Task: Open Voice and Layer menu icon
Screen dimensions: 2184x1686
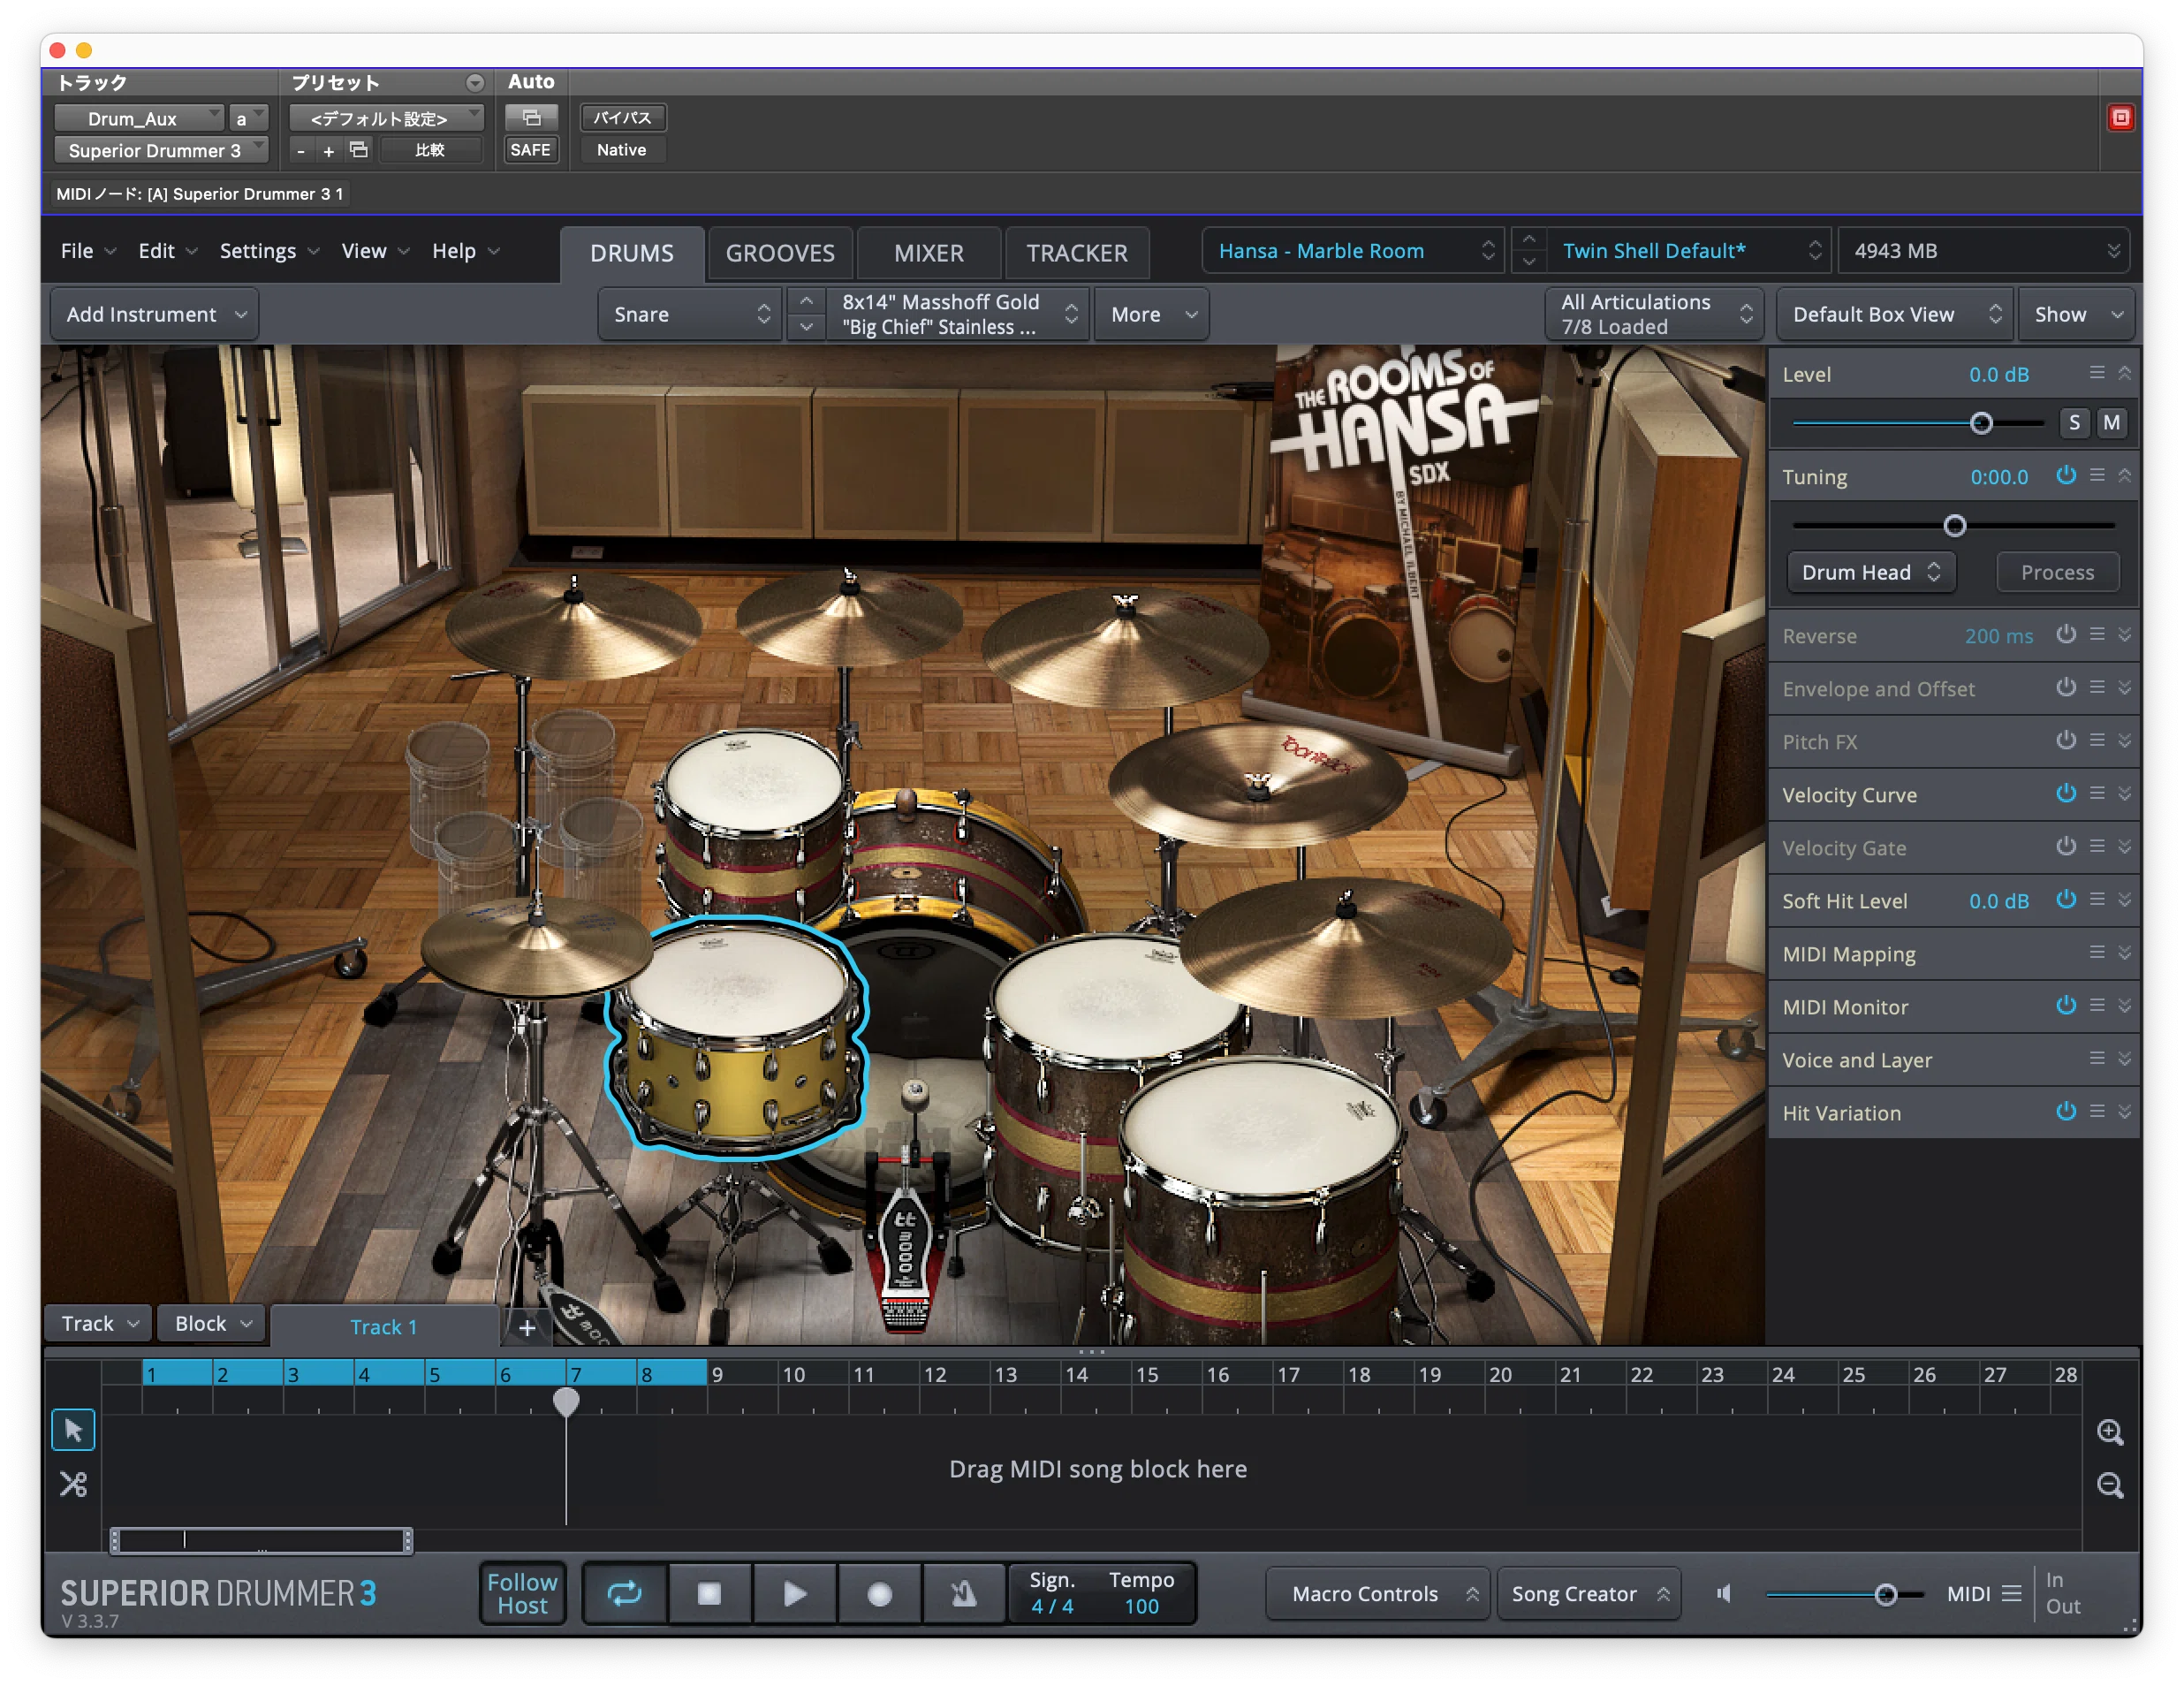Action: click(x=2097, y=1059)
